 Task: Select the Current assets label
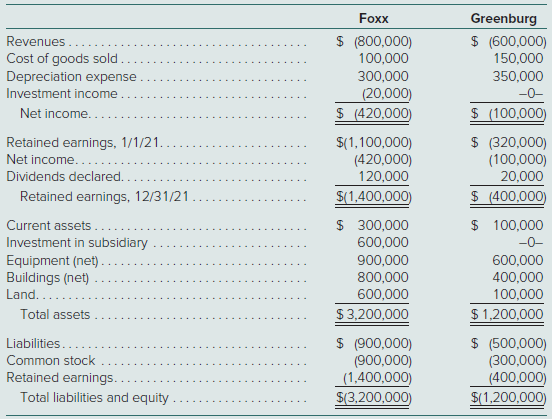[49, 226]
